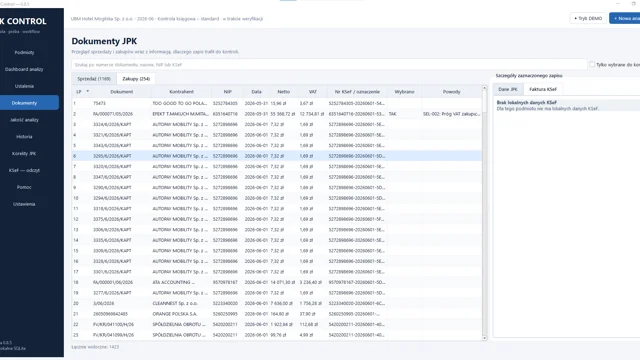
Task: Select document 3277/6/2026/KAPT row
Action: [x=277, y=293]
